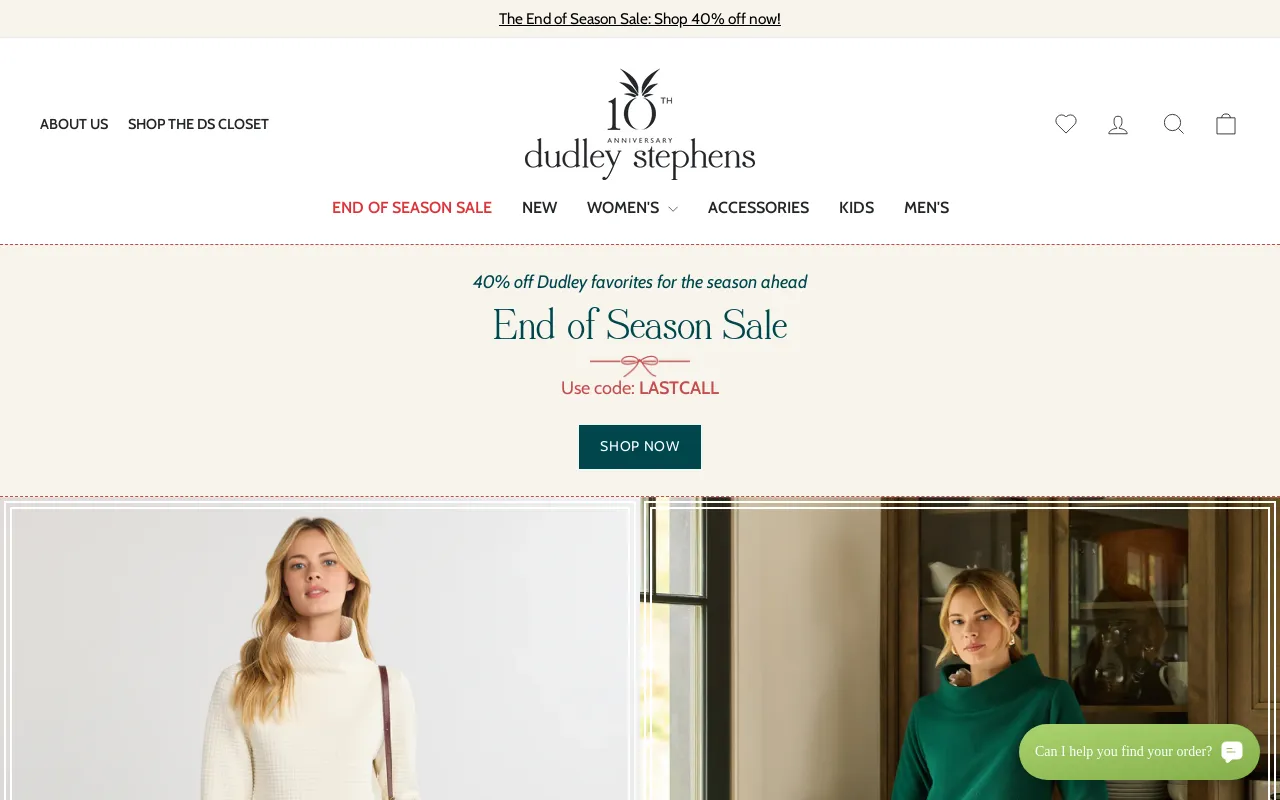Expand the Women's menu chevron

673,209
